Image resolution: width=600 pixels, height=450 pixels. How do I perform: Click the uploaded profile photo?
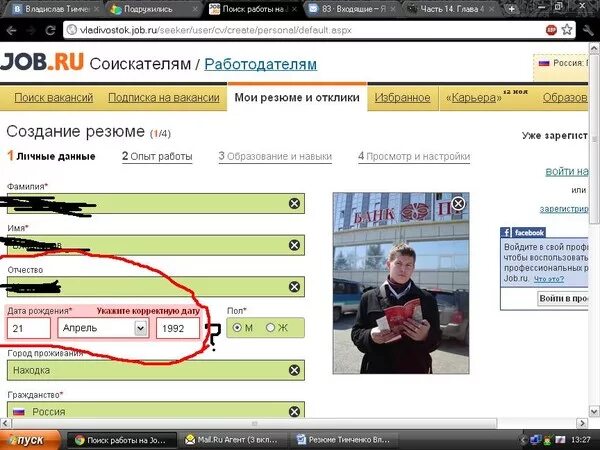point(401,283)
